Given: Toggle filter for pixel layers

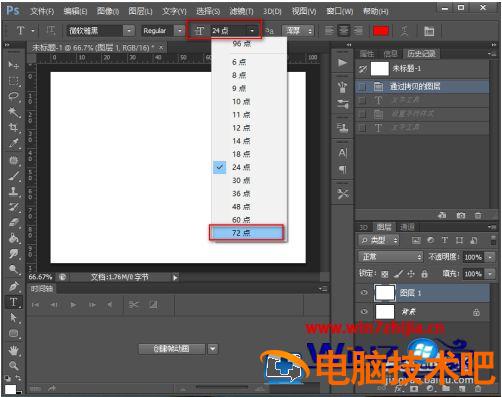Looking at the screenshot, I should 416,240.
